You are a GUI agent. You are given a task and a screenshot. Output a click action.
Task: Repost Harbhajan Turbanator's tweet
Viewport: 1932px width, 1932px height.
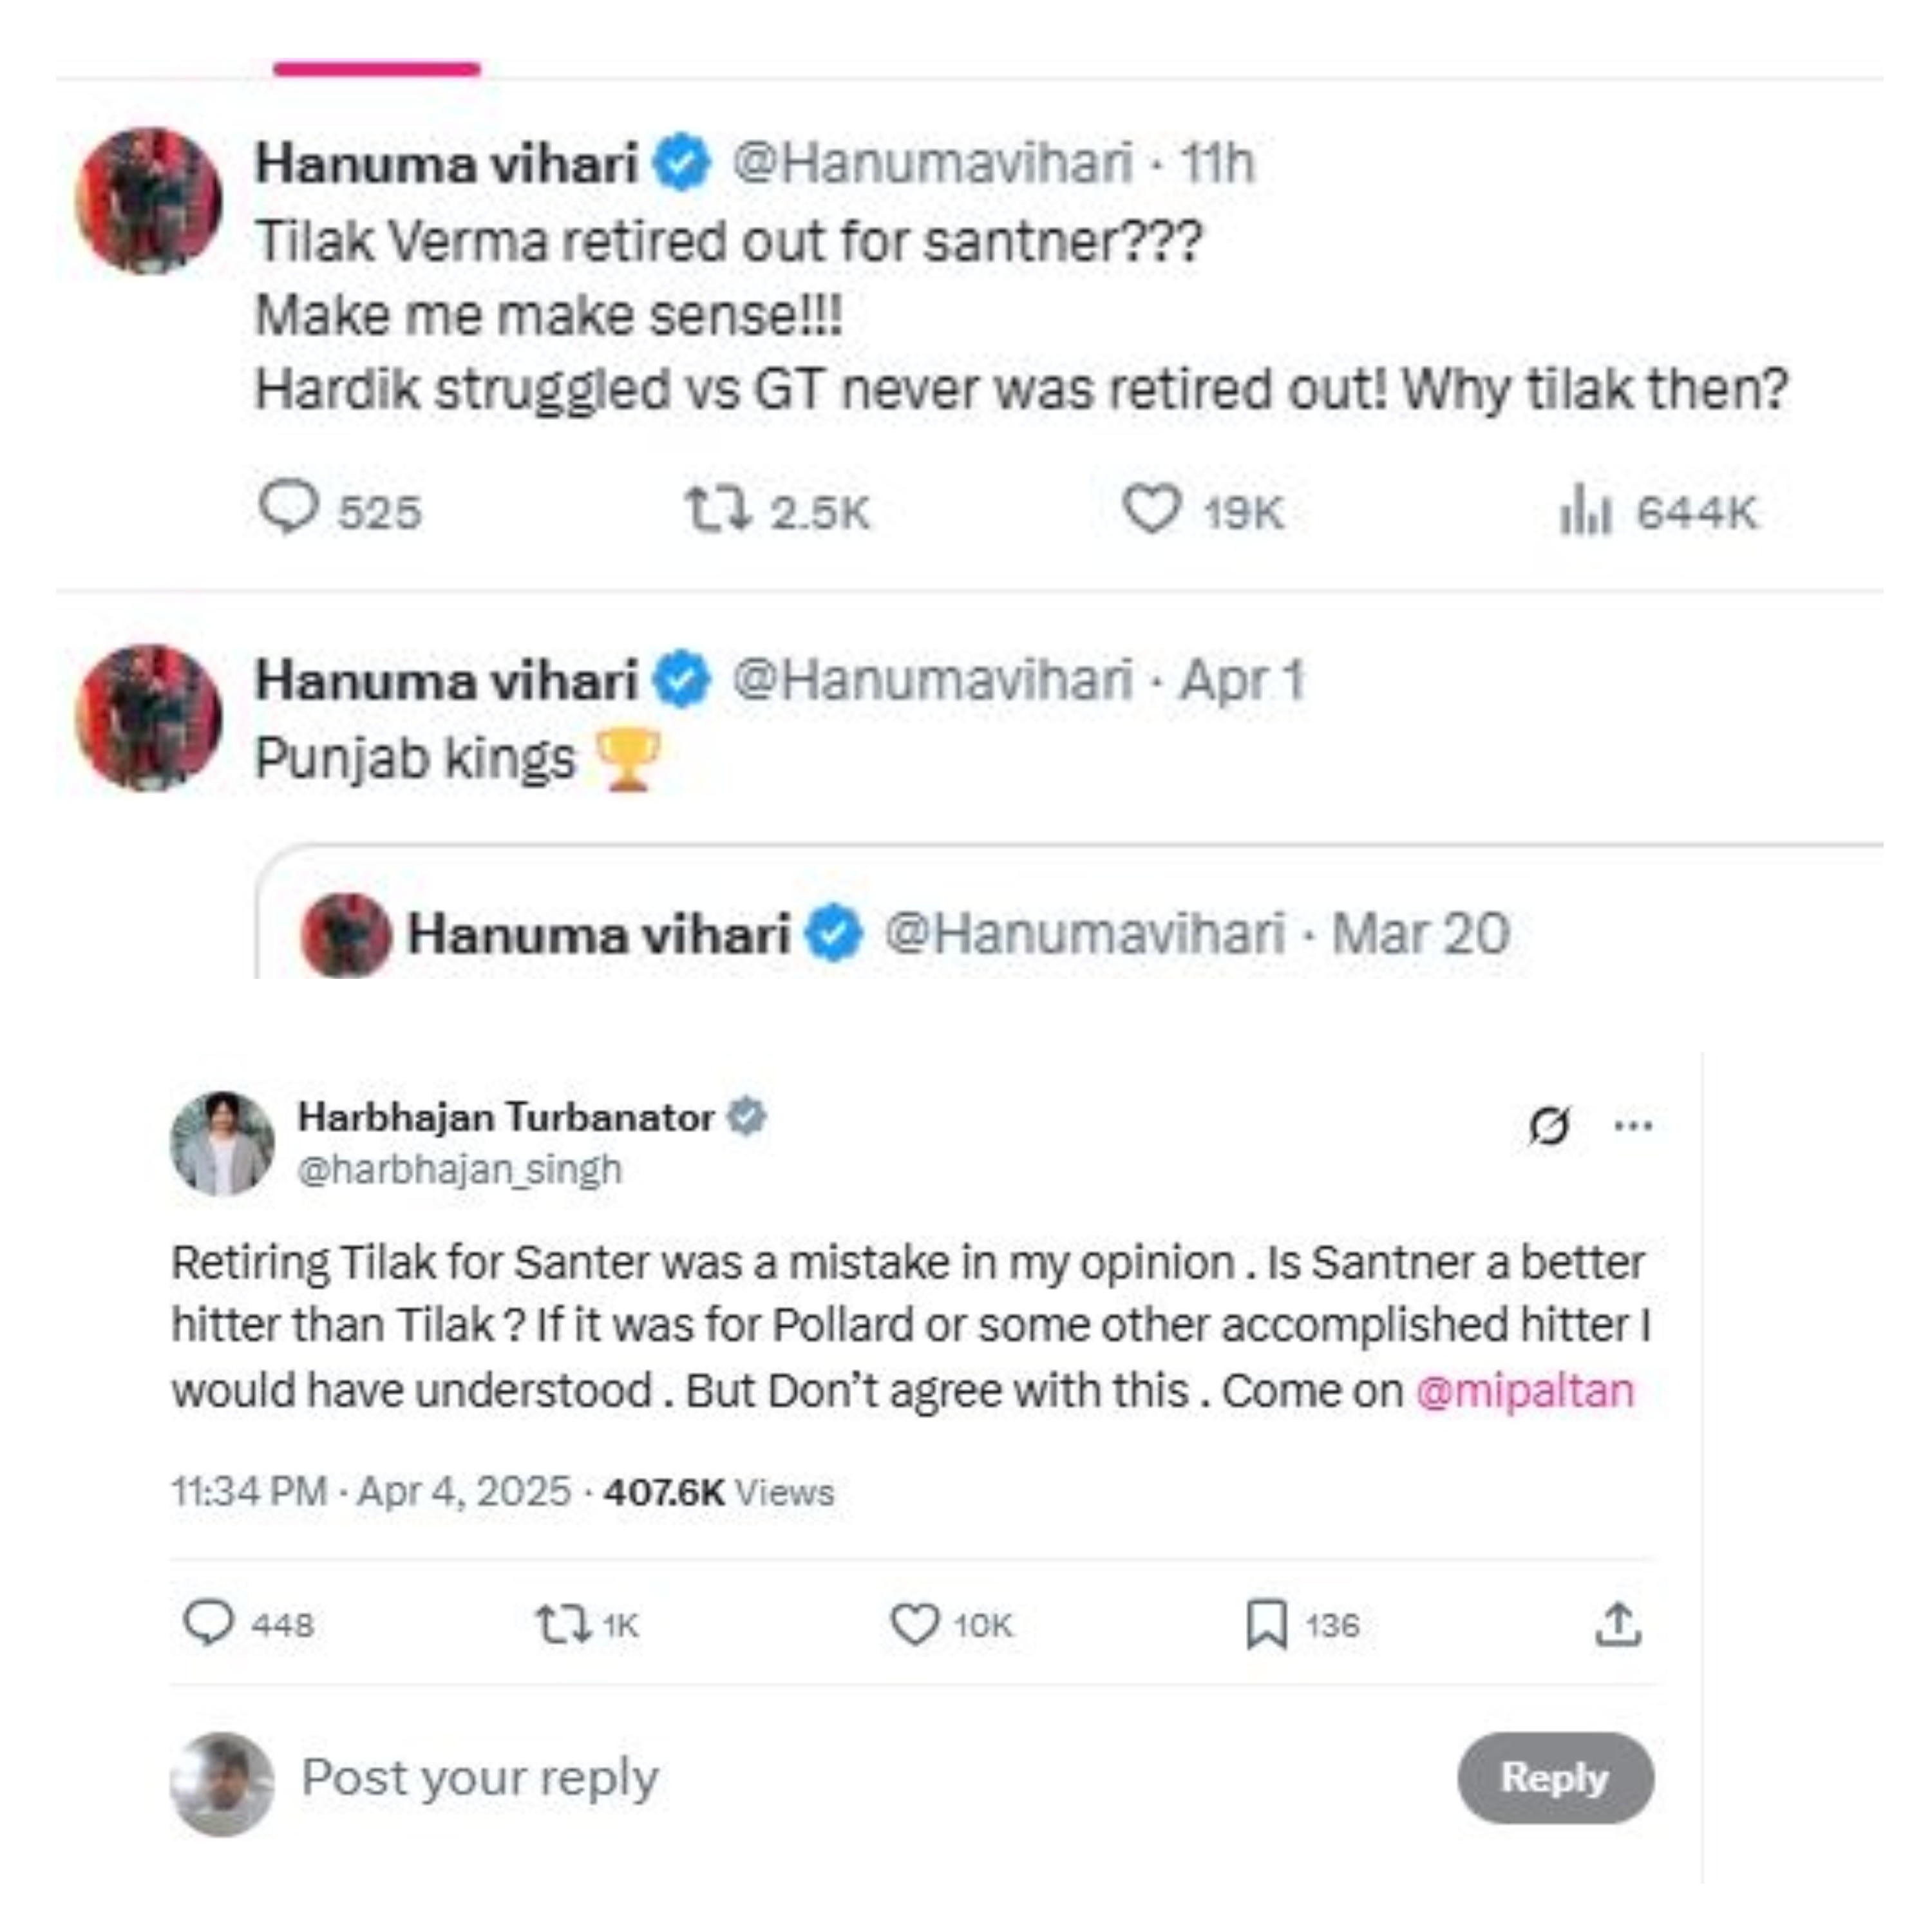(563, 1624)
